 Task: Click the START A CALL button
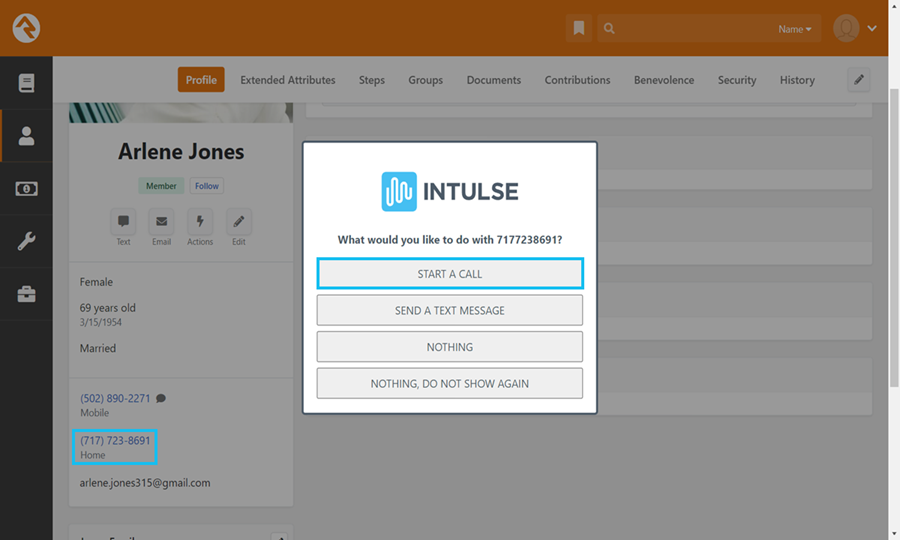point(450,274)
